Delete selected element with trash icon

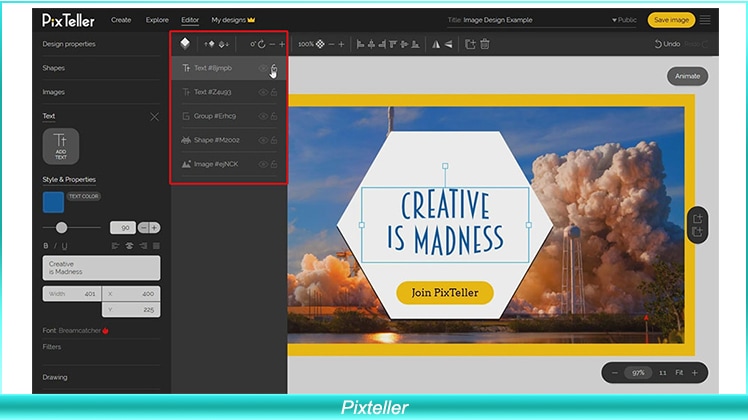point(485,44)
